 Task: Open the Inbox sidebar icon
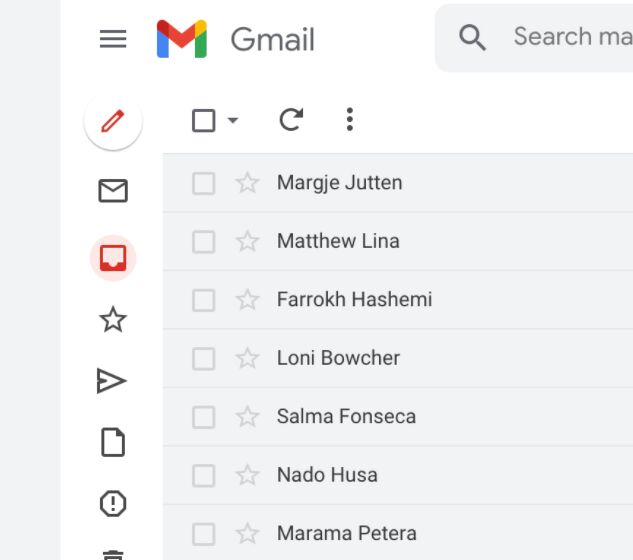coord(113,258)
